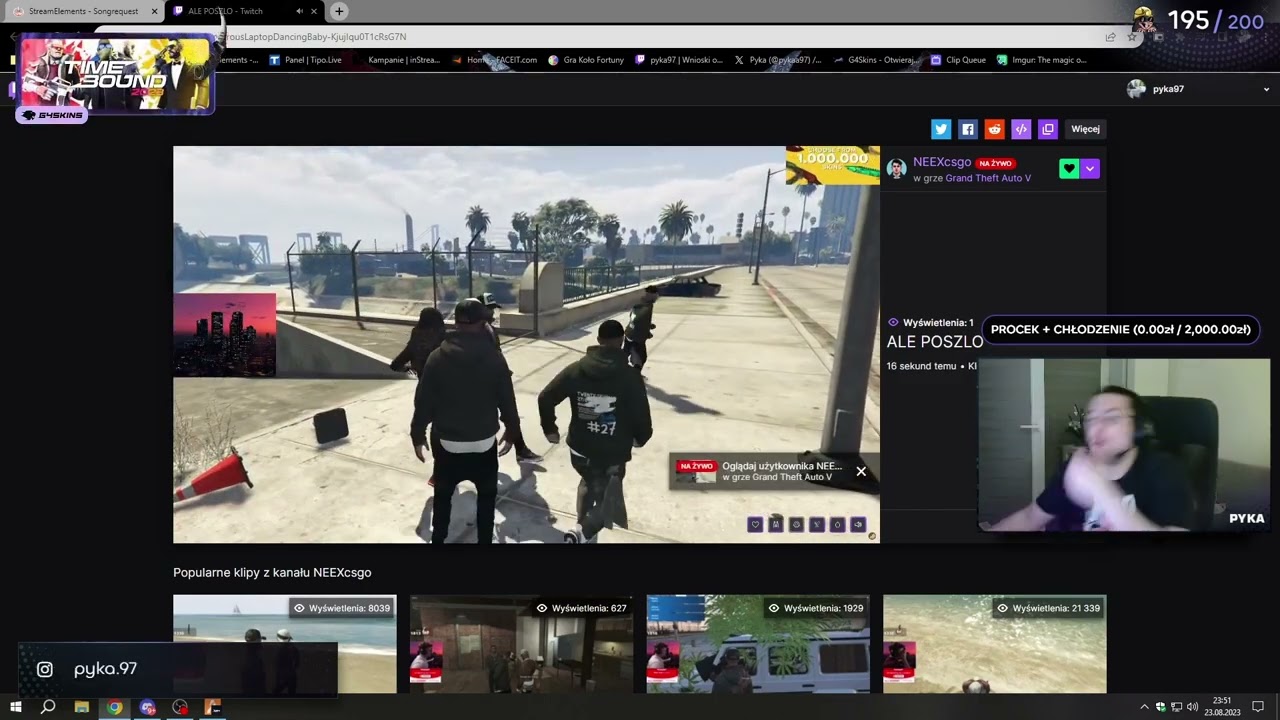Click pyka97 profile avatar
The image size is (1280, 720).
tap(1136, 89)
